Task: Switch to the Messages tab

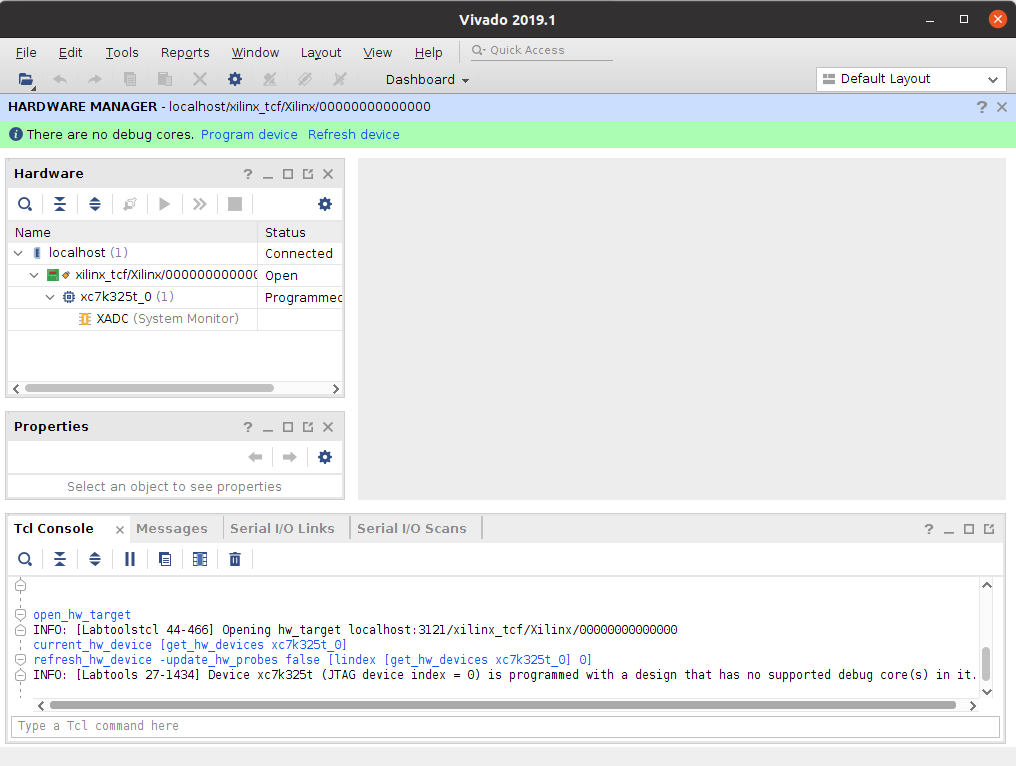Action: click(x=172, y=528)
